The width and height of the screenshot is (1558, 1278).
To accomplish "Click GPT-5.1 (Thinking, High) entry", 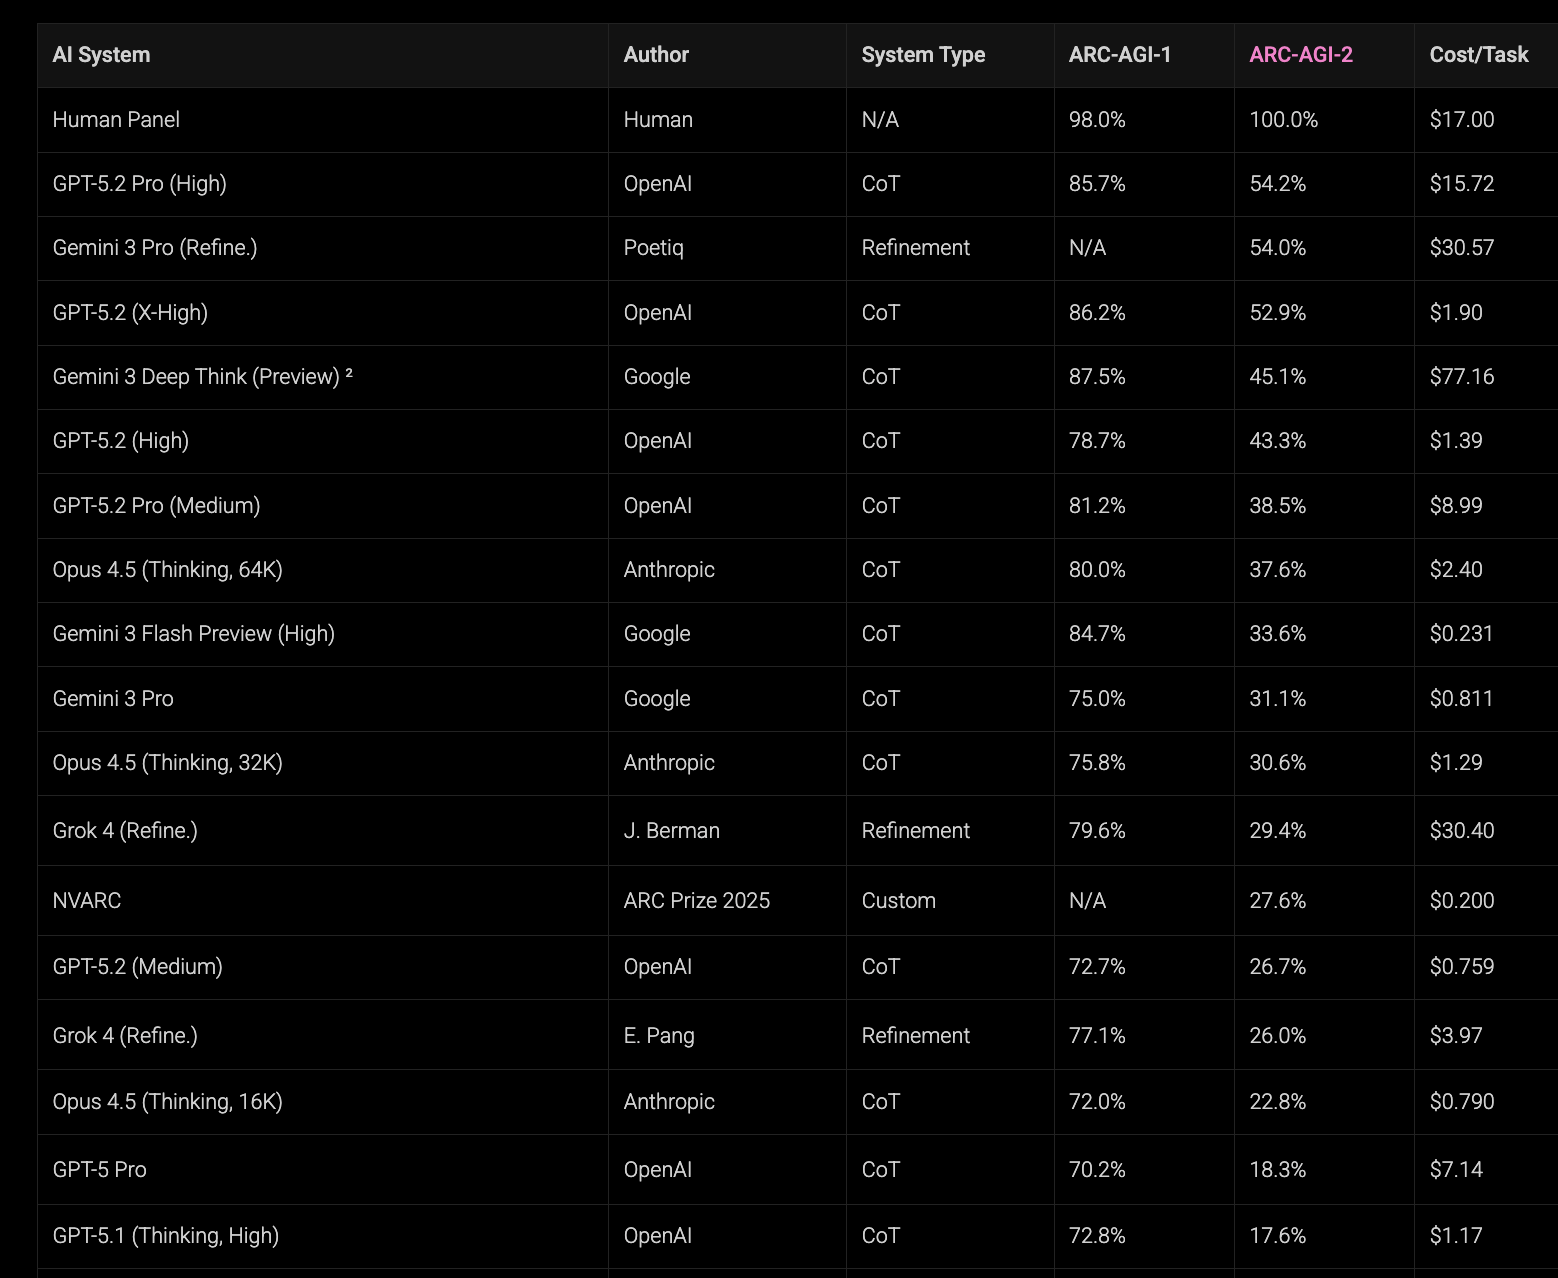I will [165, 1236].
